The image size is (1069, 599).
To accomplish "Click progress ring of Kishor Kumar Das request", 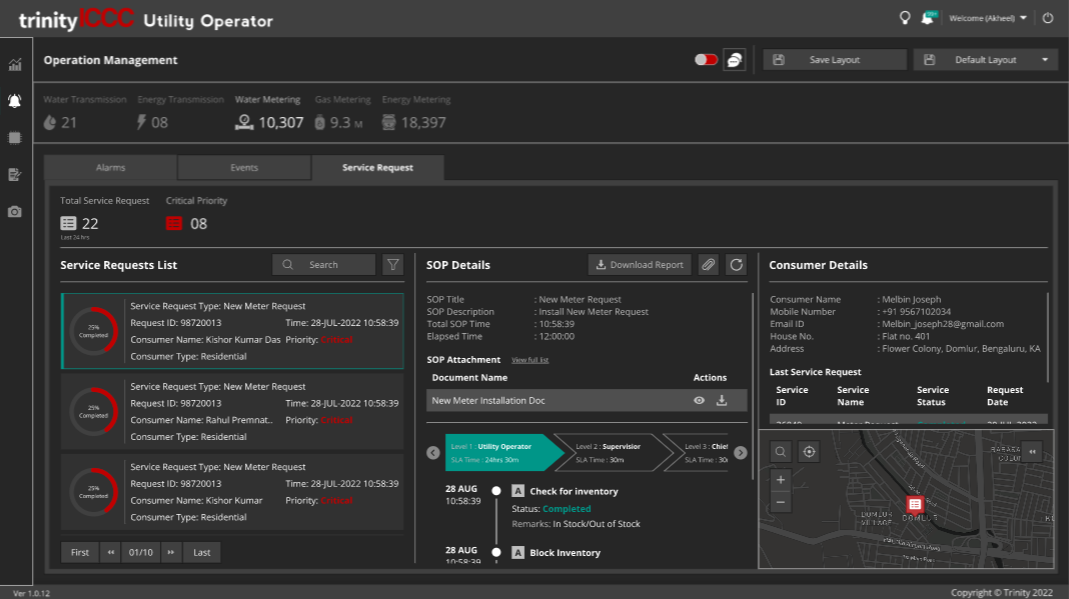I will (x=94, y=331).
